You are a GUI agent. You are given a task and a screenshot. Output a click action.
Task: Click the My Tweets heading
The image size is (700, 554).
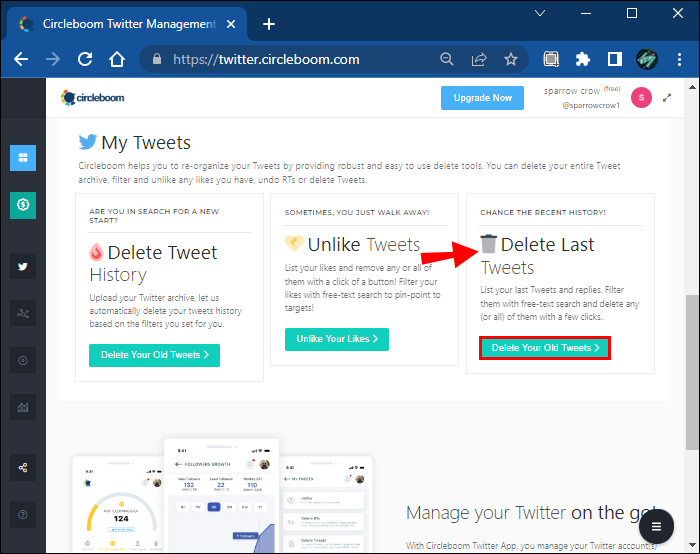pyautogui.click(x=135, y=143)
